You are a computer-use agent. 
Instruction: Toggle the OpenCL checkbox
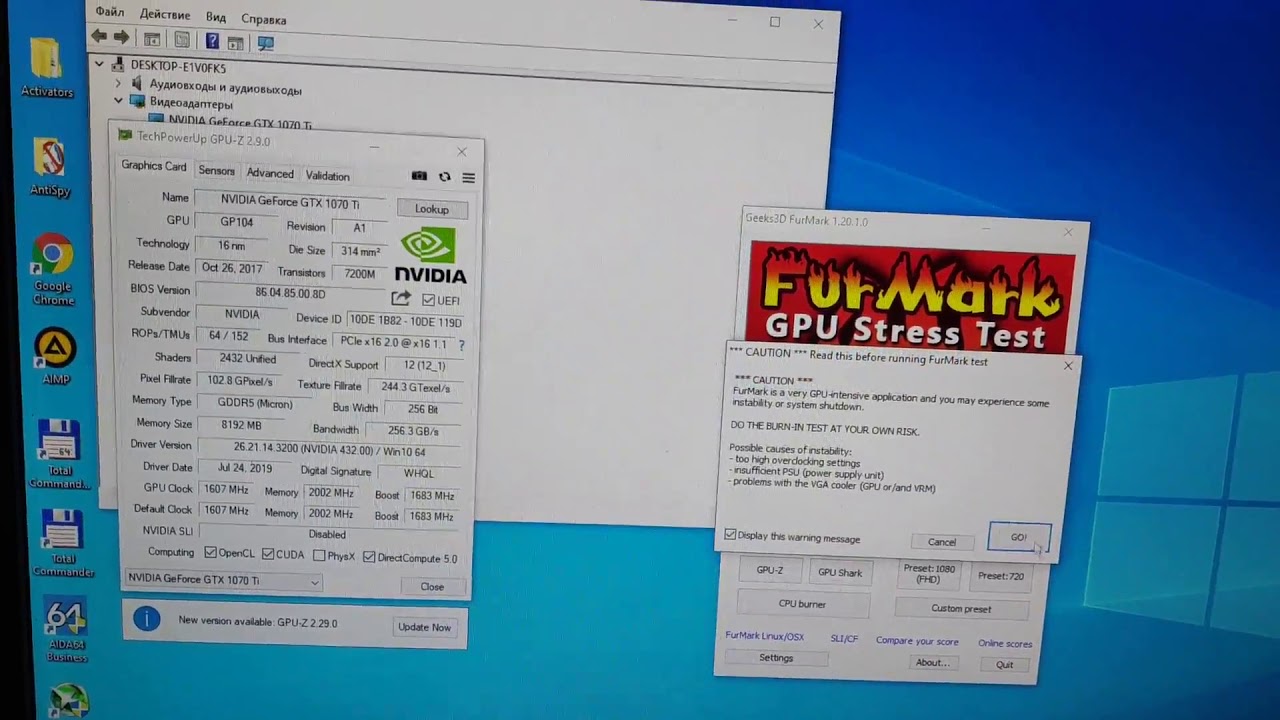(210, 553)
